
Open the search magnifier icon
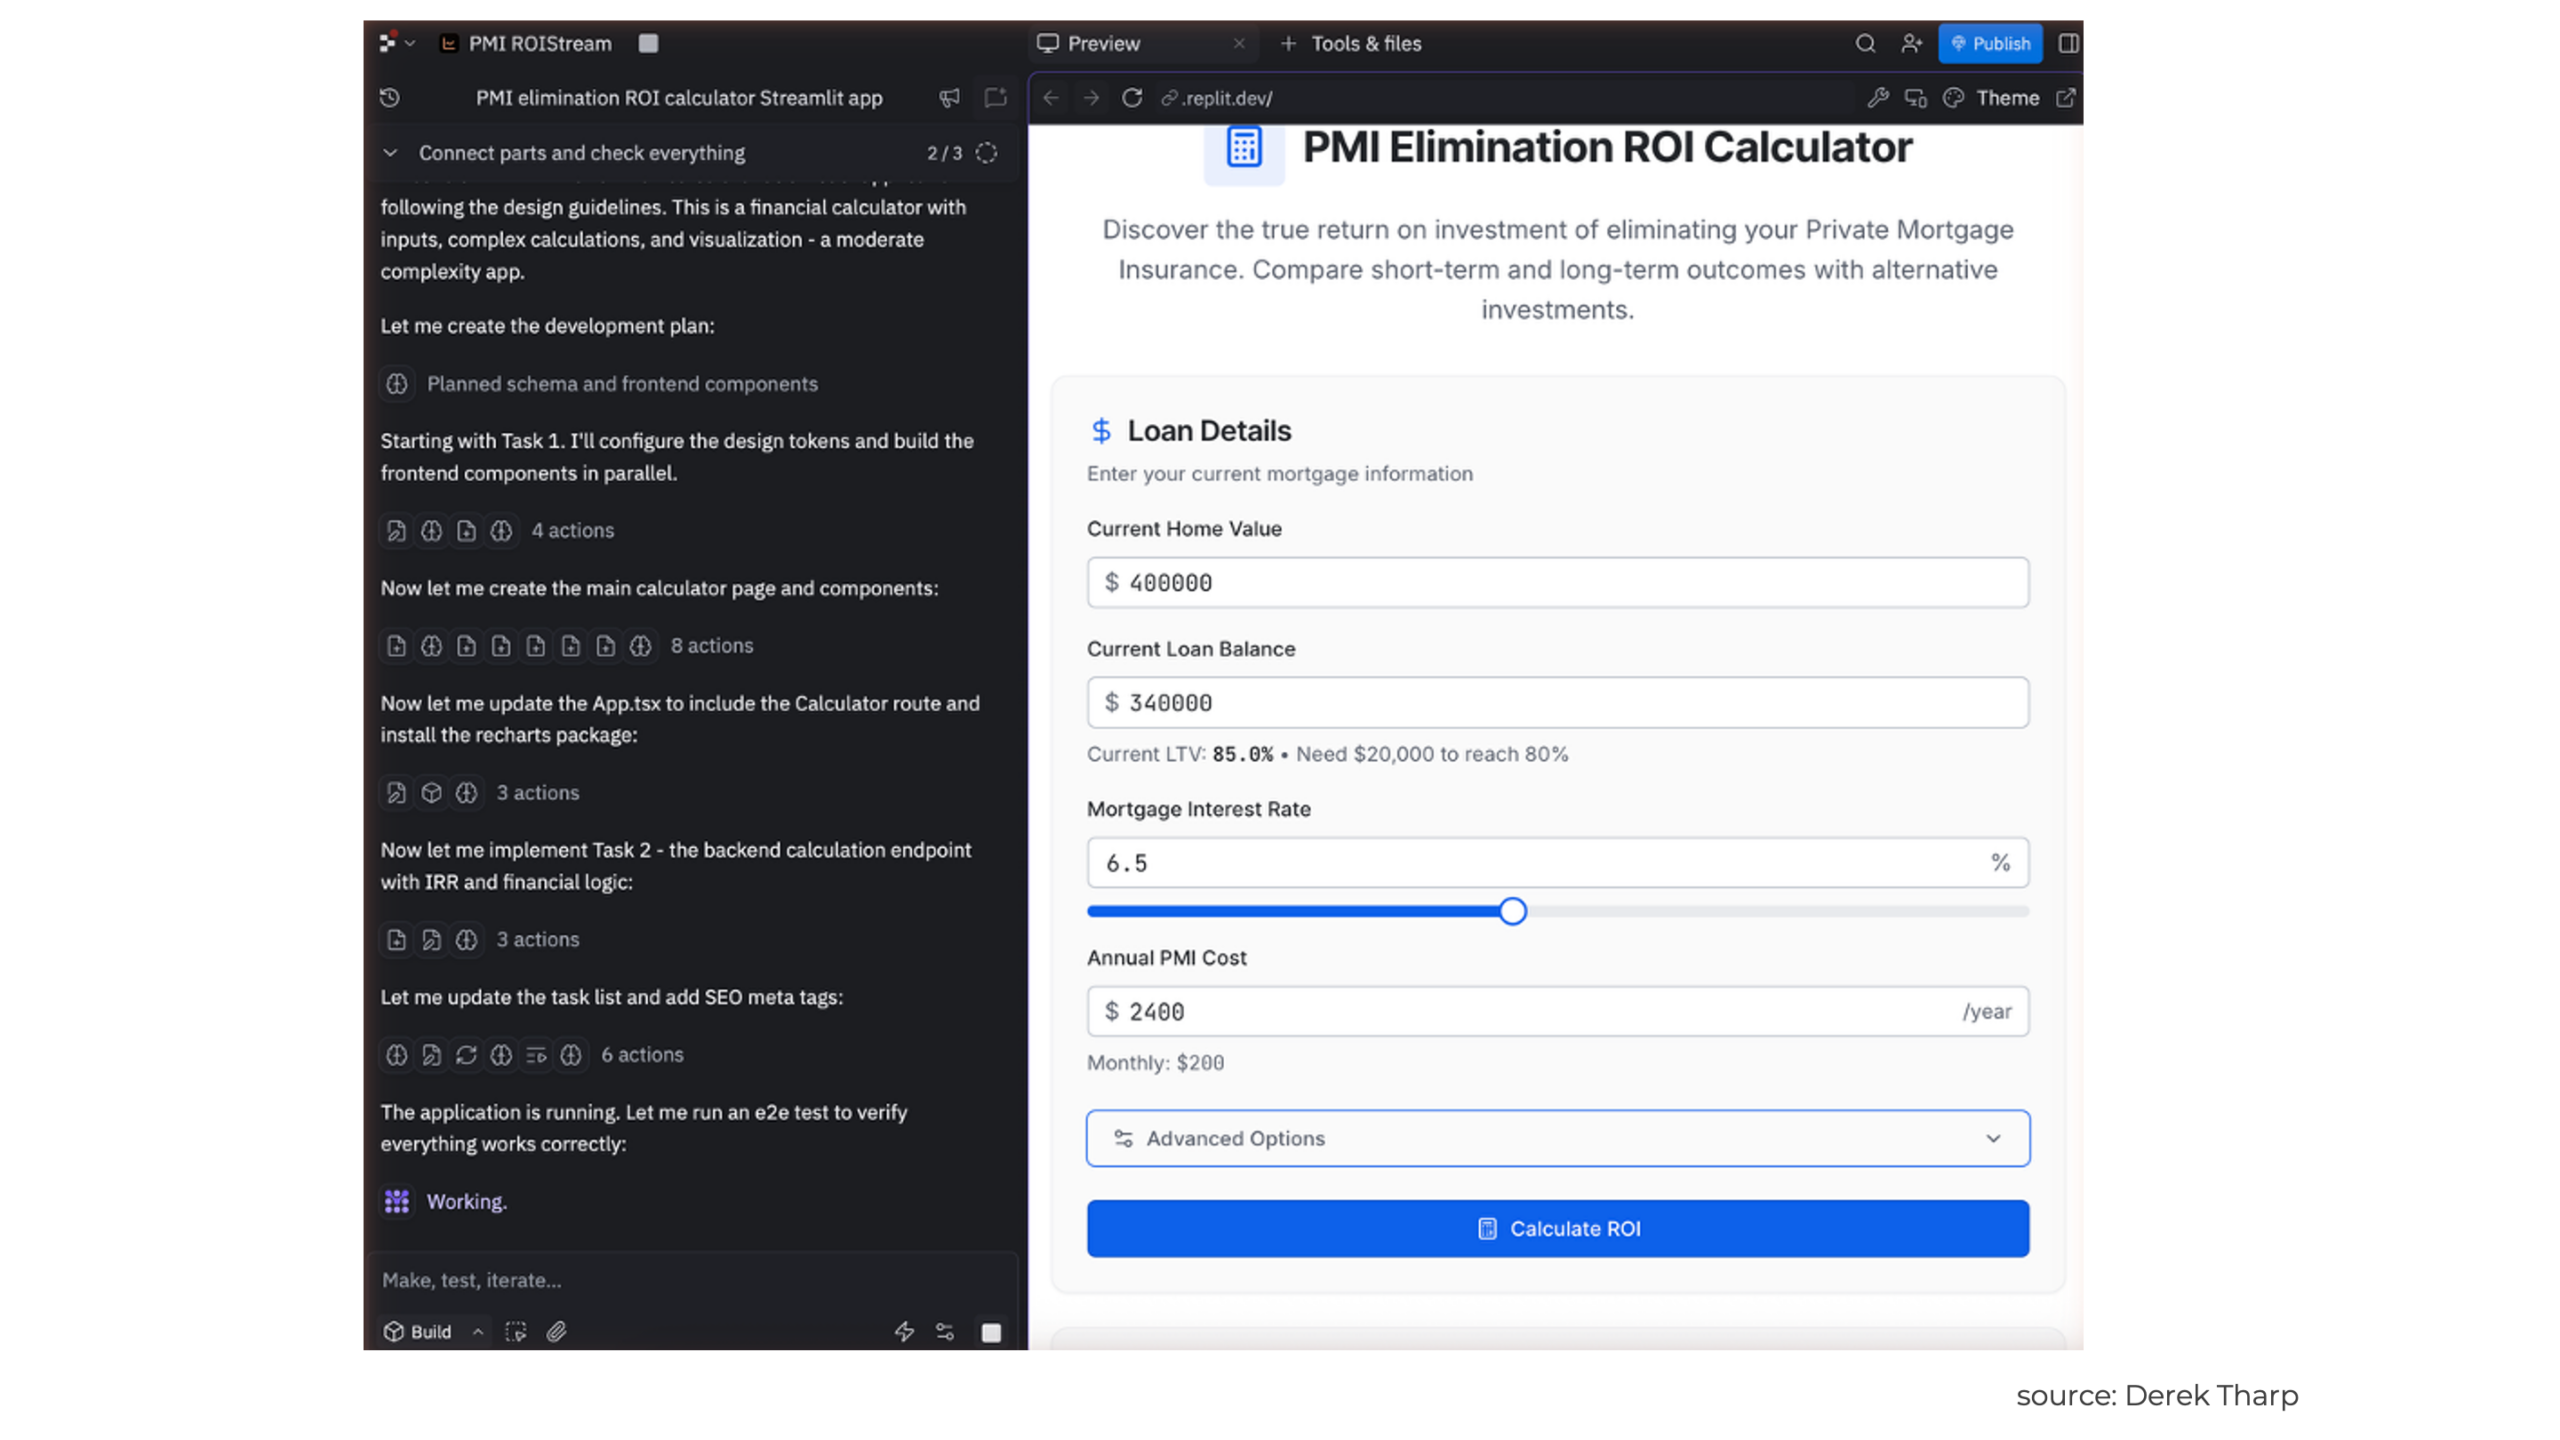coord(1864,43)
